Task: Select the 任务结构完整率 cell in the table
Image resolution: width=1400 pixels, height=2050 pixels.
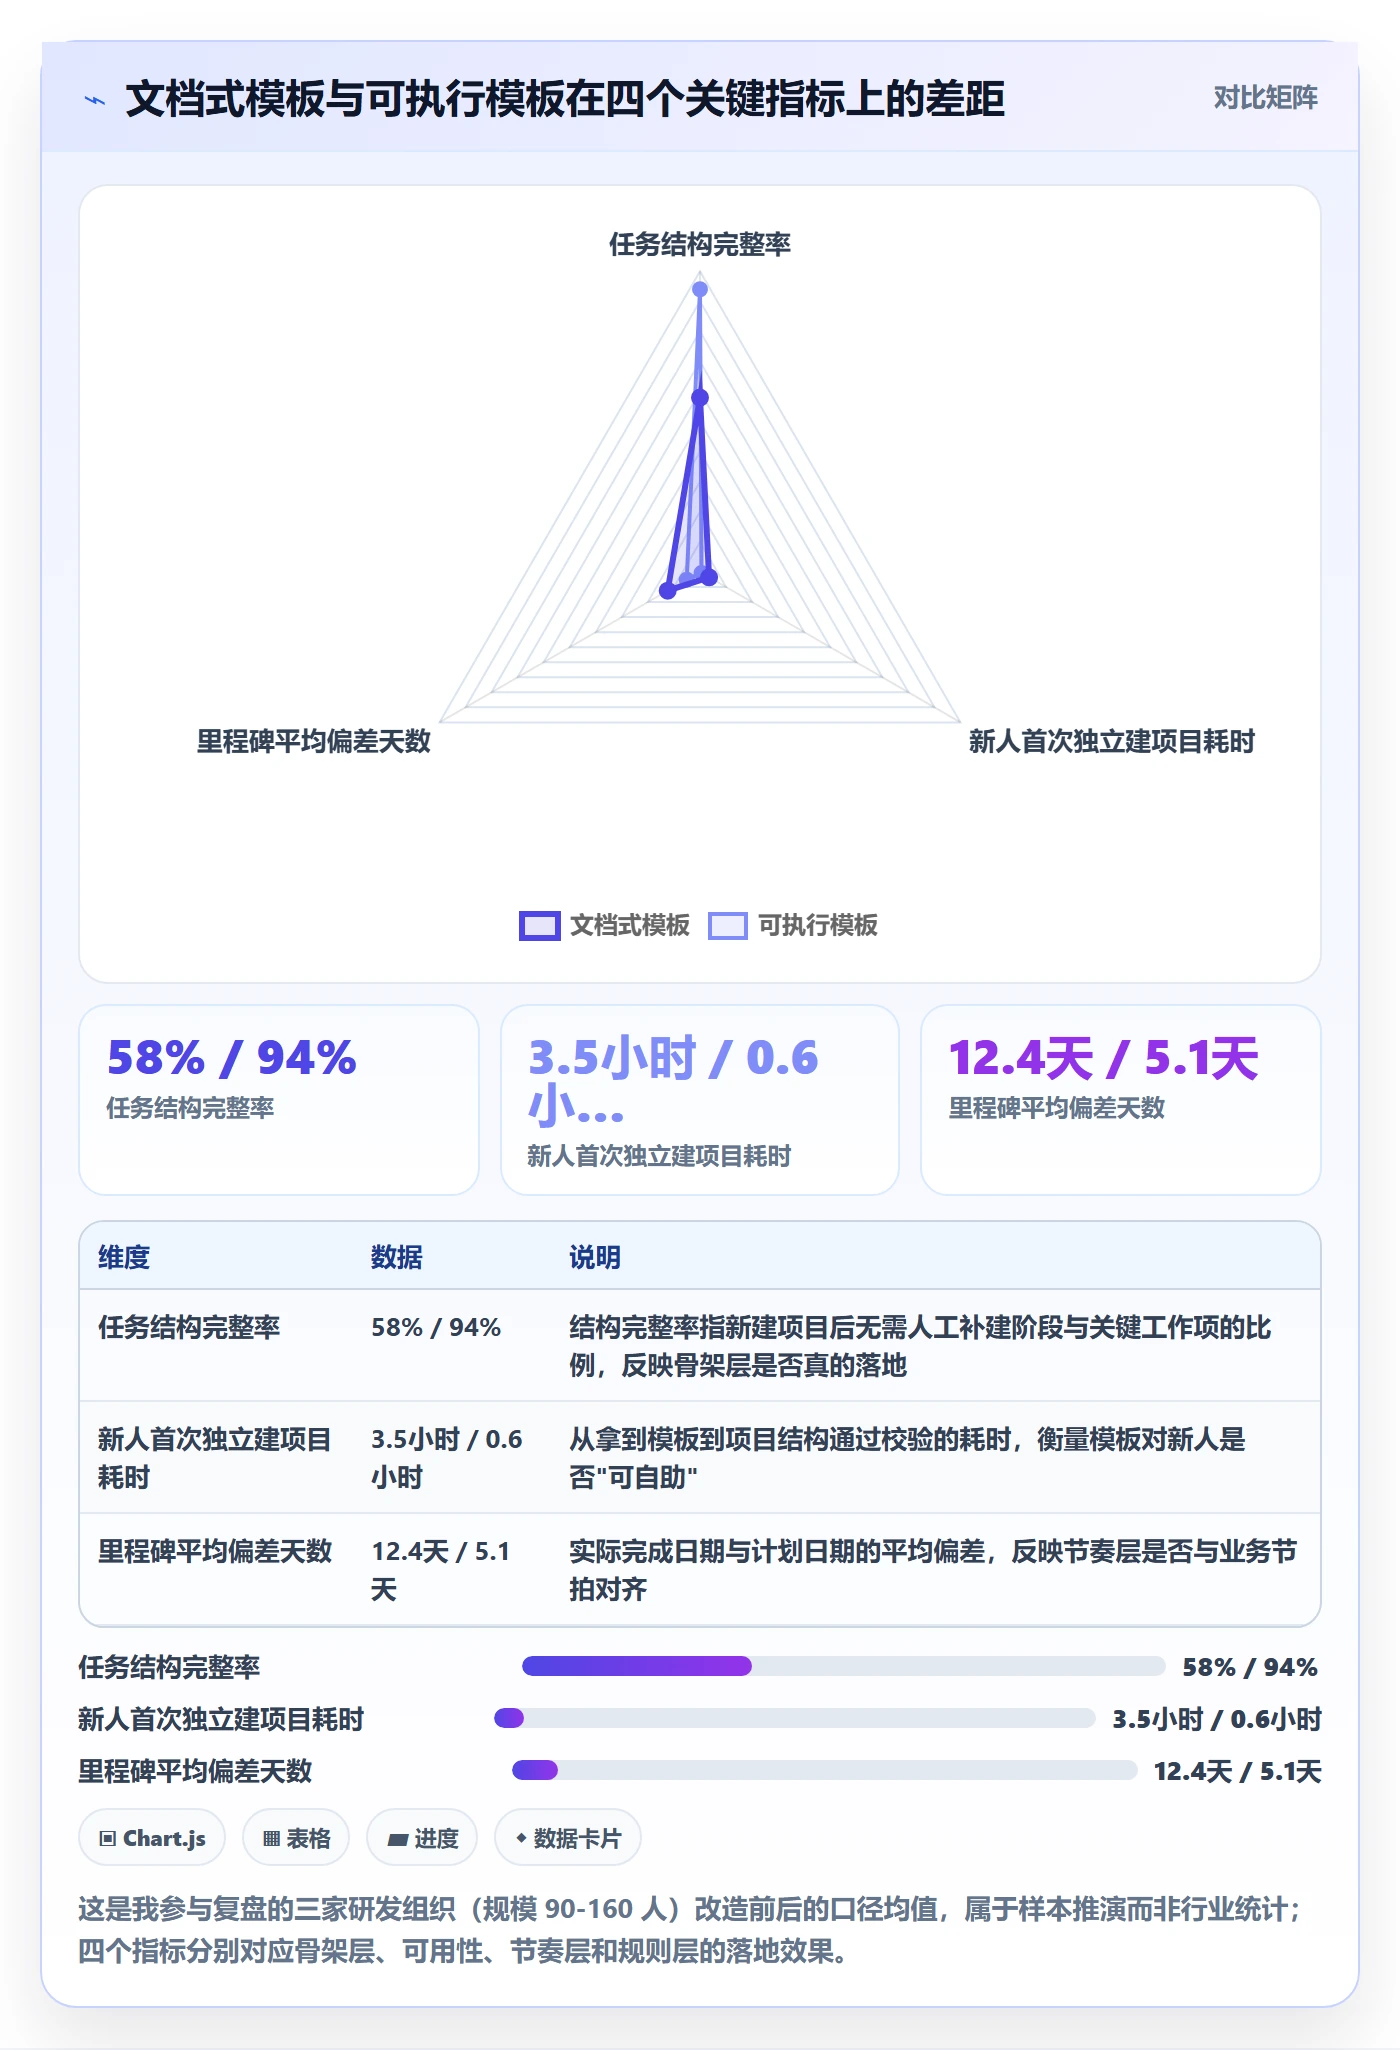Action: point(217,1345)
